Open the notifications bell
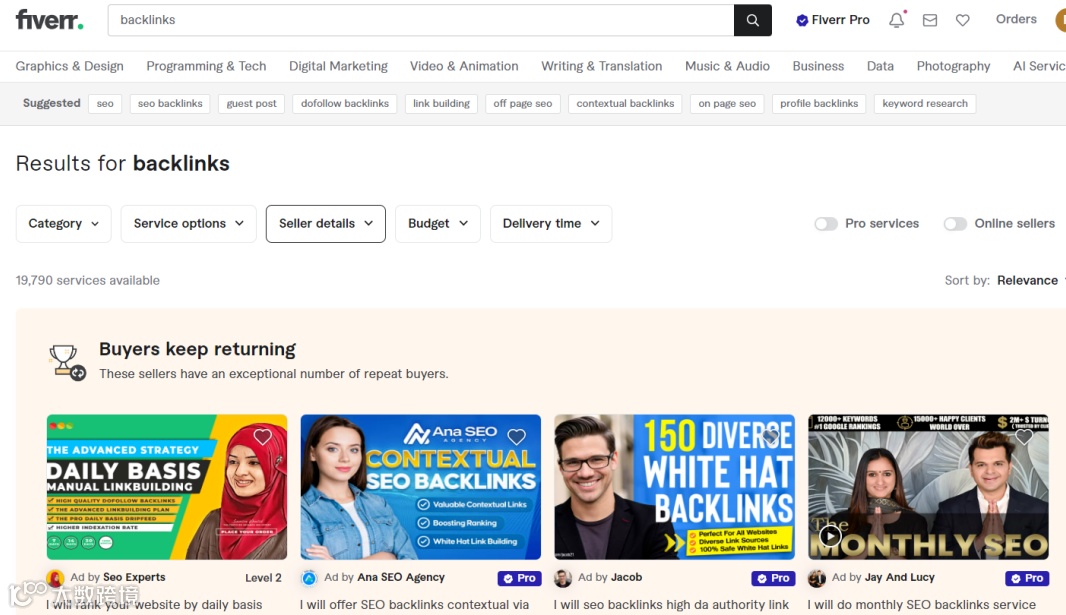 897,20
